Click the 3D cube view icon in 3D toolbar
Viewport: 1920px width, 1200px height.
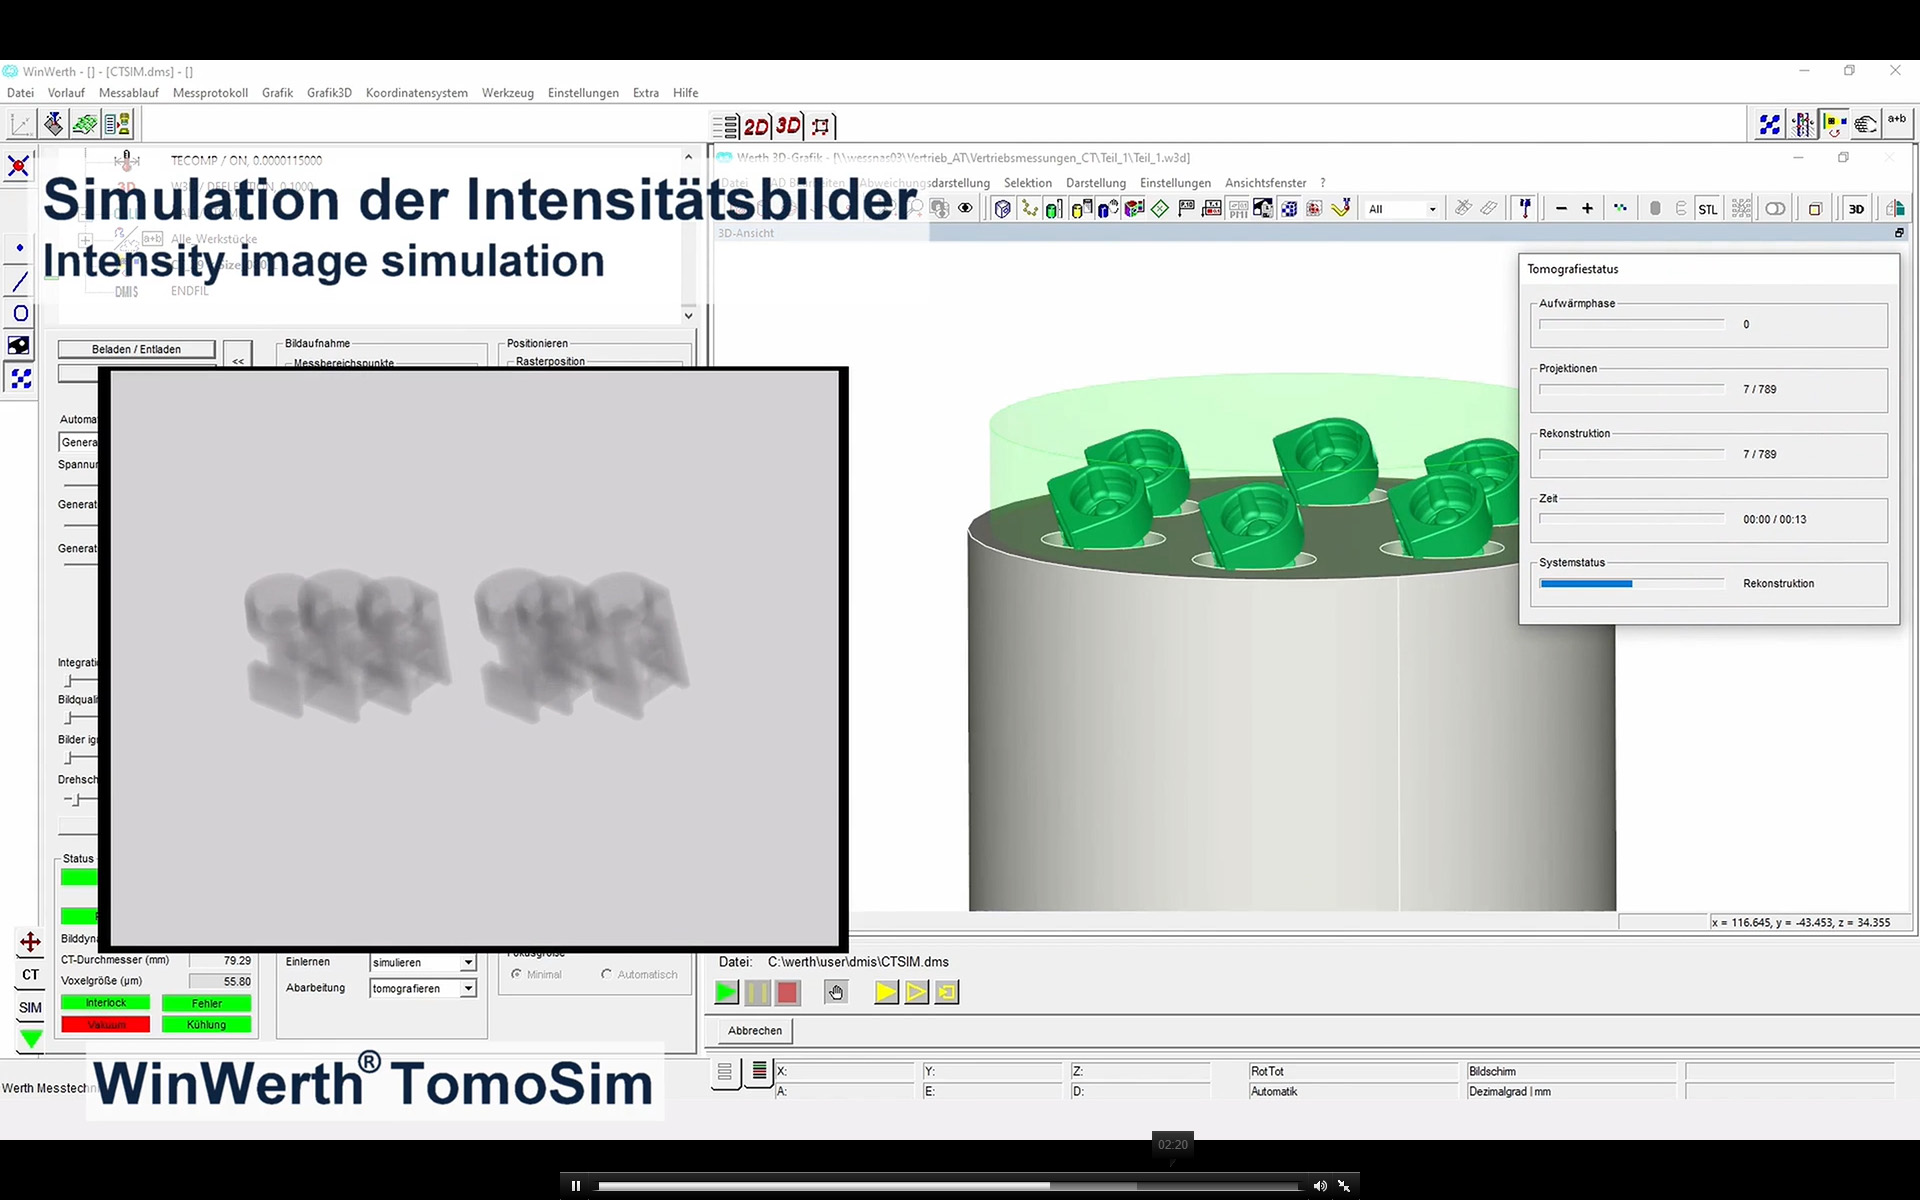tap(1003, 208)
